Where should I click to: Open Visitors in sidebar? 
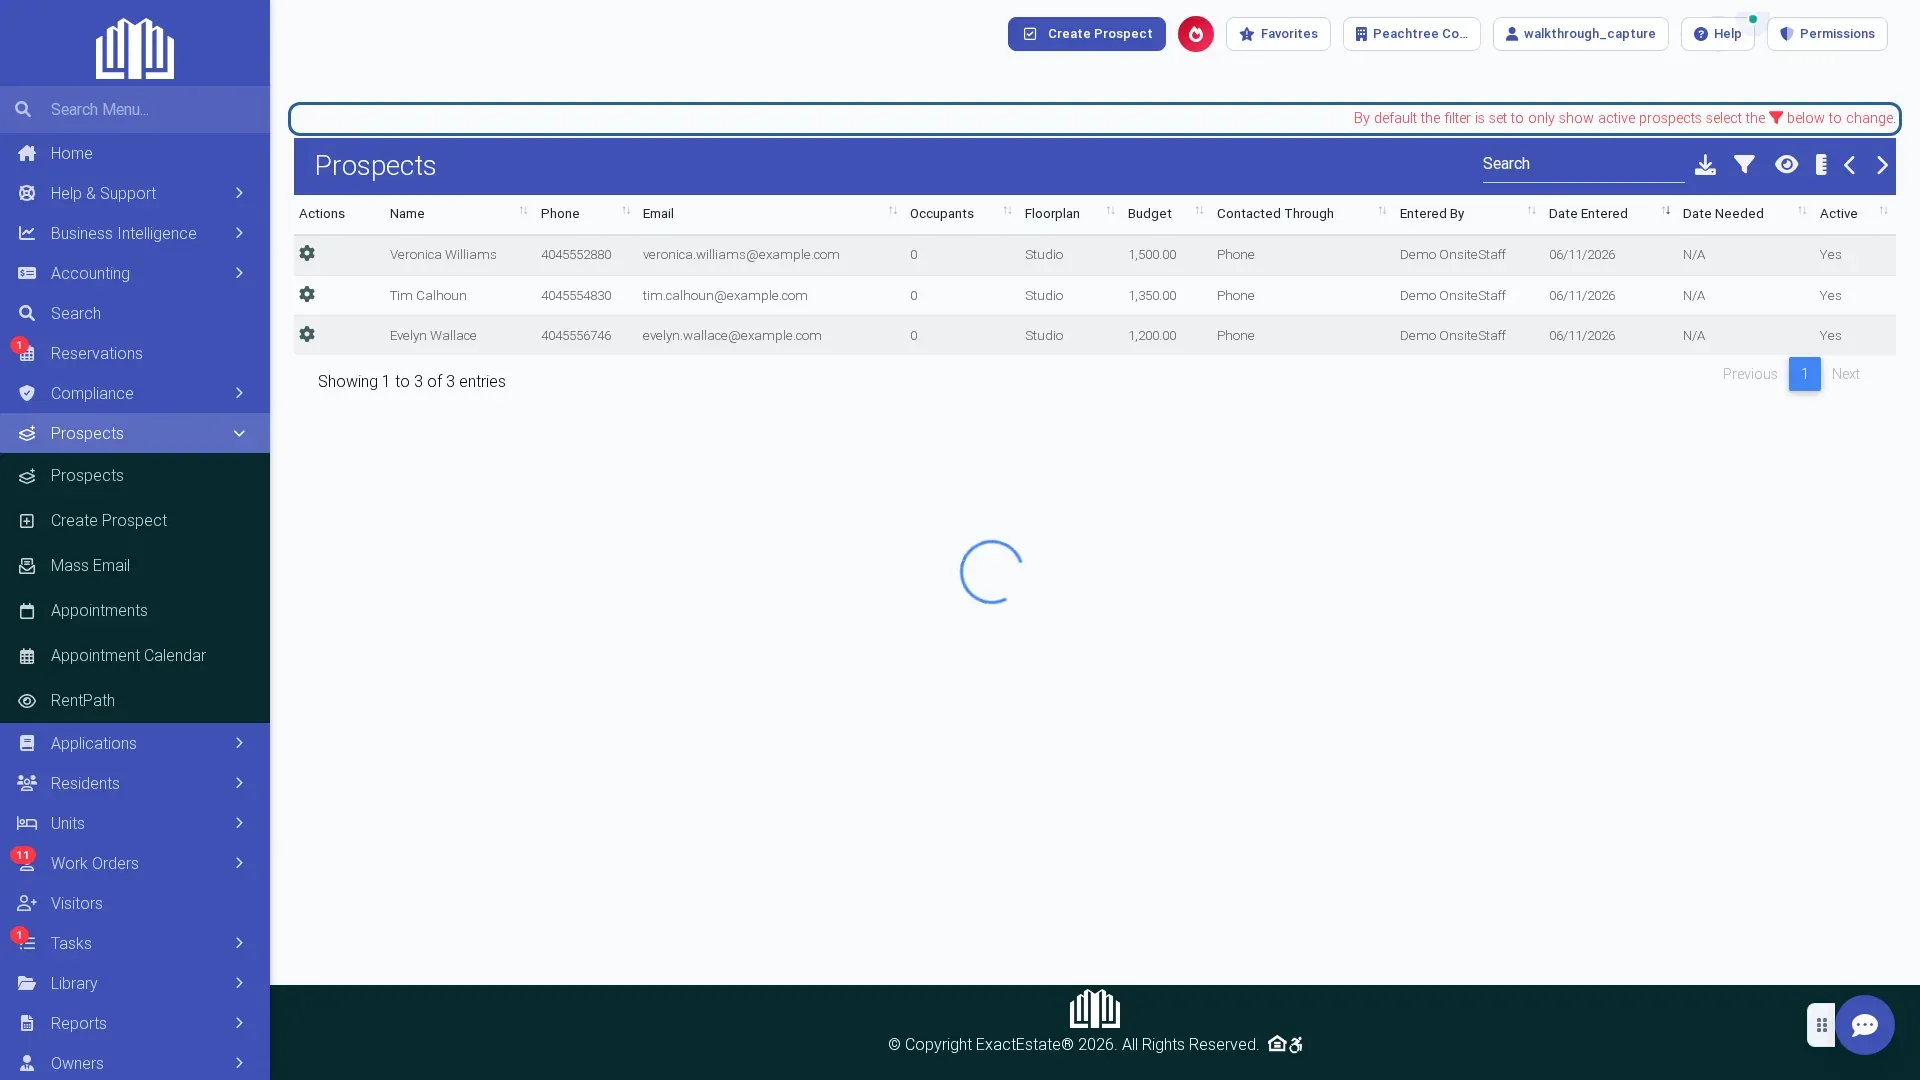coord(135,903)
